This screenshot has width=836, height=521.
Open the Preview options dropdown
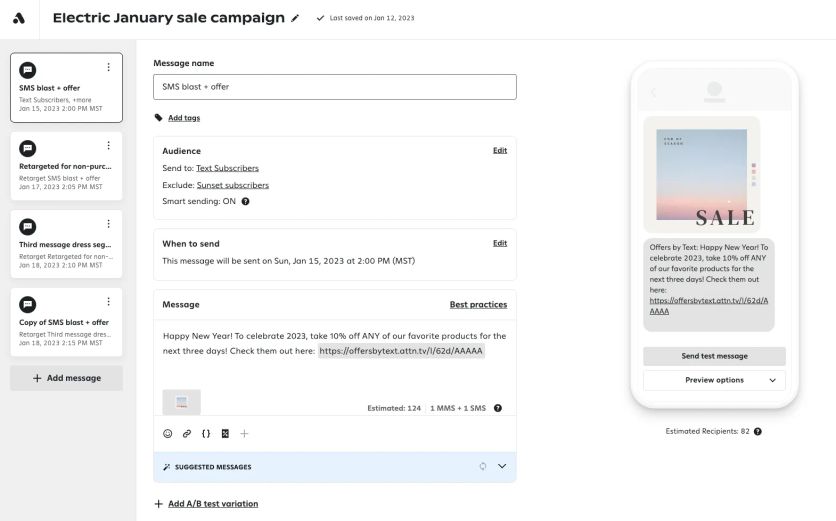pyautogui.click(x=714, y=380)
